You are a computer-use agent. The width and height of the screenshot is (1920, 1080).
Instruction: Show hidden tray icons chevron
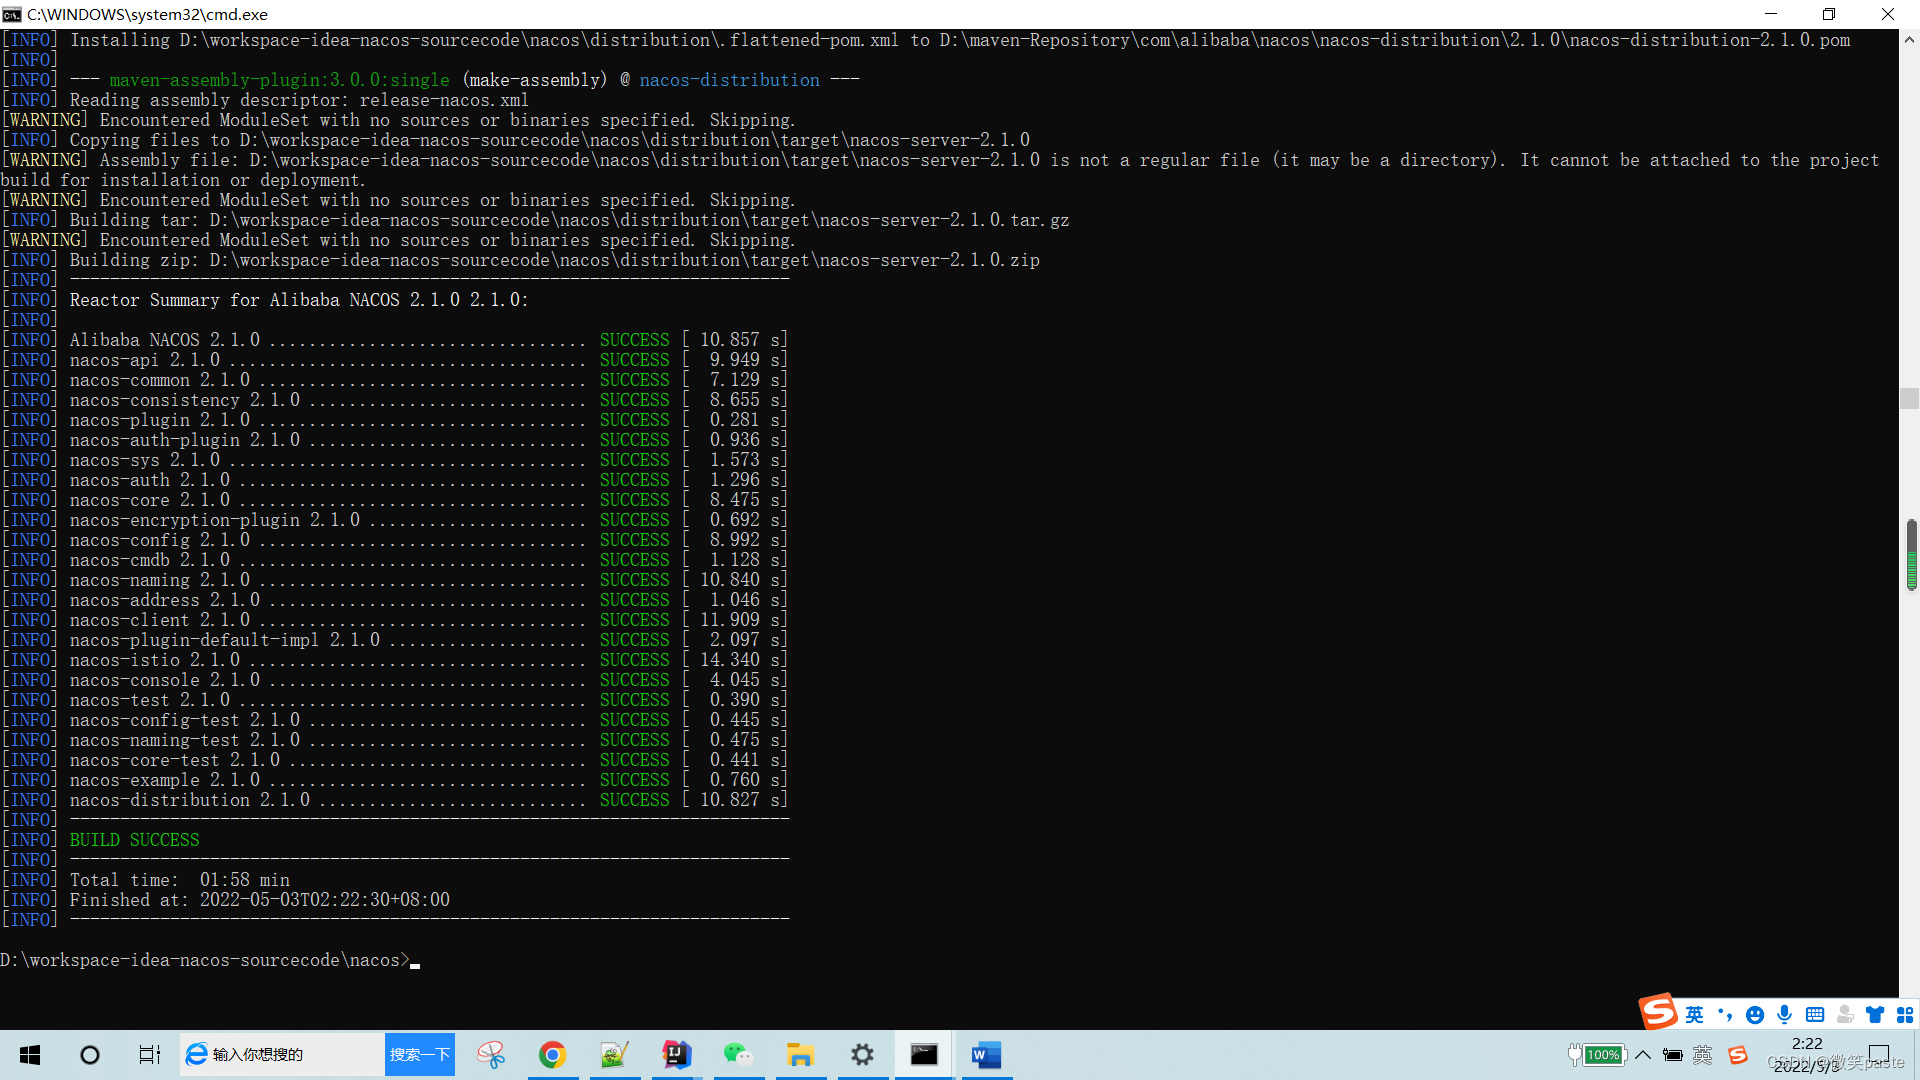point(1643,1055)
